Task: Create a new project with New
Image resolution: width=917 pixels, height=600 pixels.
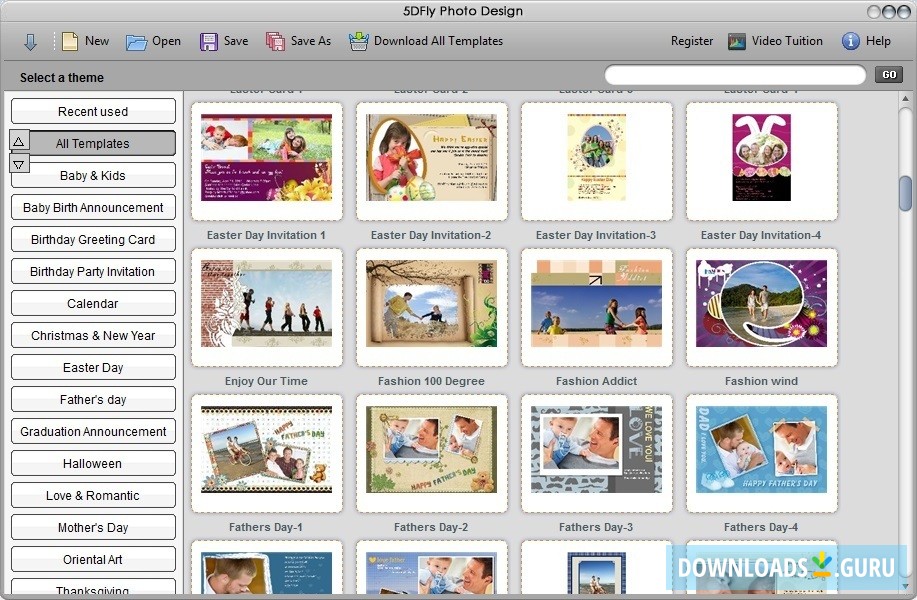Action: point(85,41)
